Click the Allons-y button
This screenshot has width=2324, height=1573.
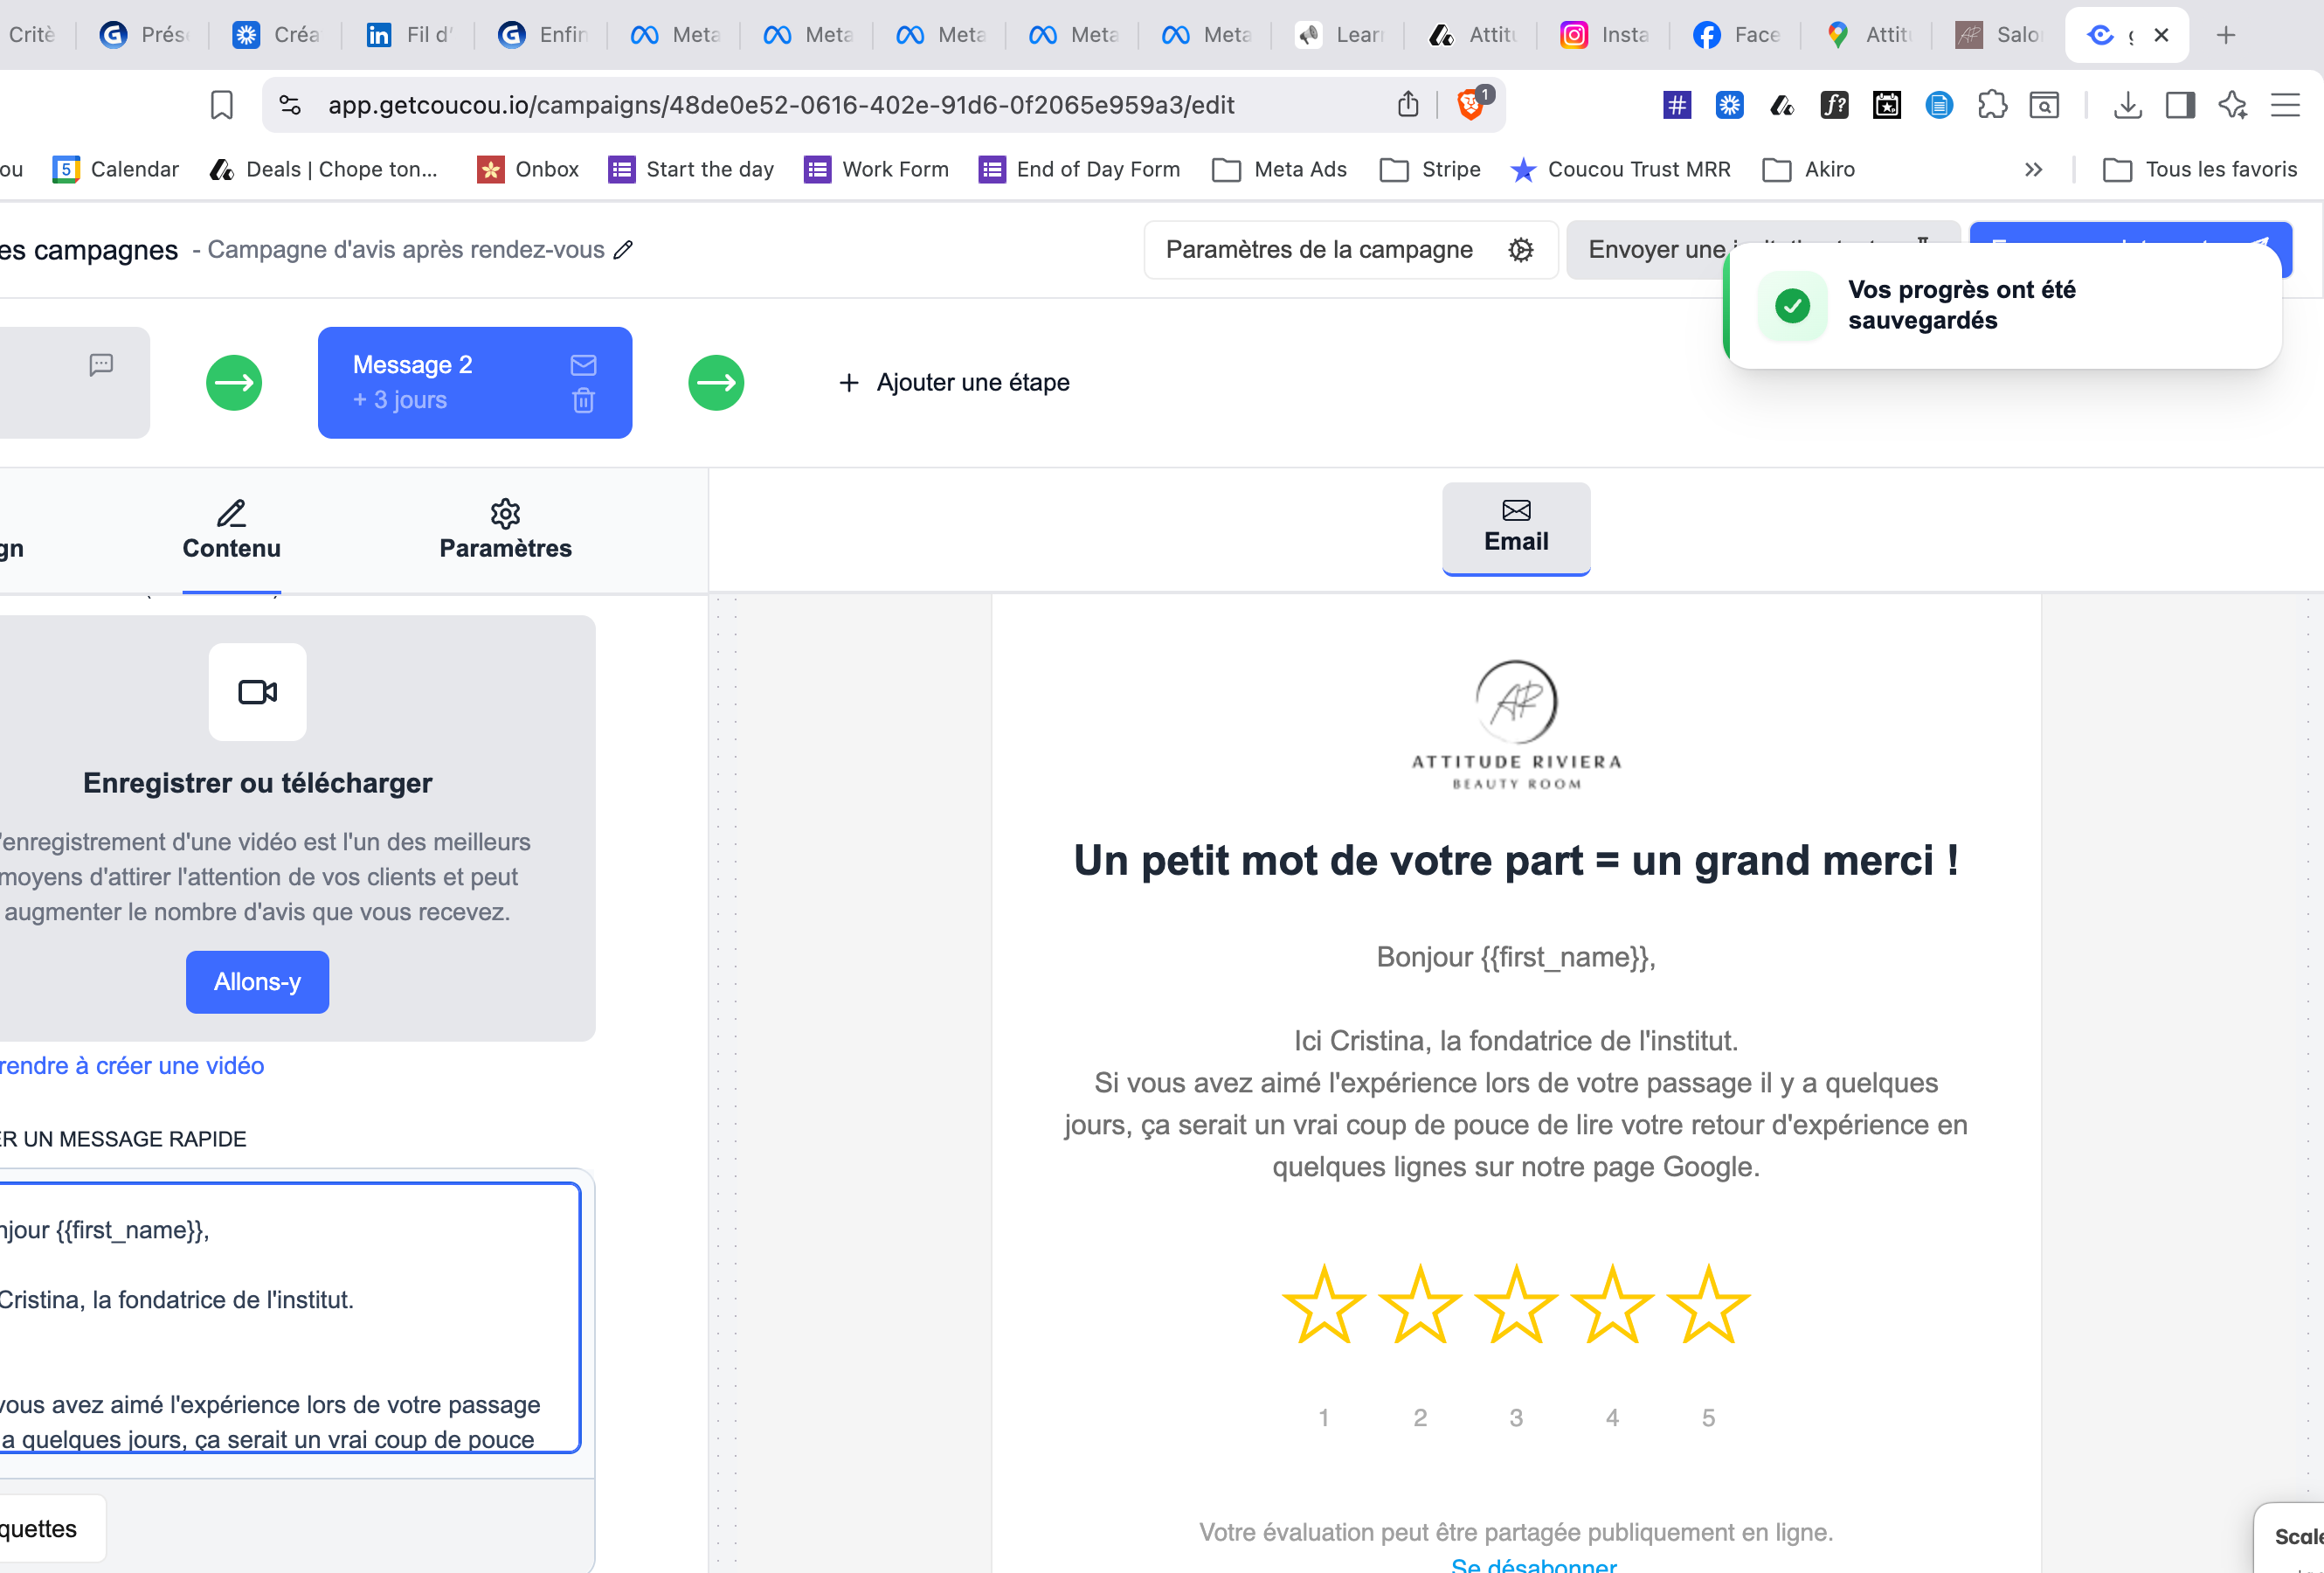[257, 982]
